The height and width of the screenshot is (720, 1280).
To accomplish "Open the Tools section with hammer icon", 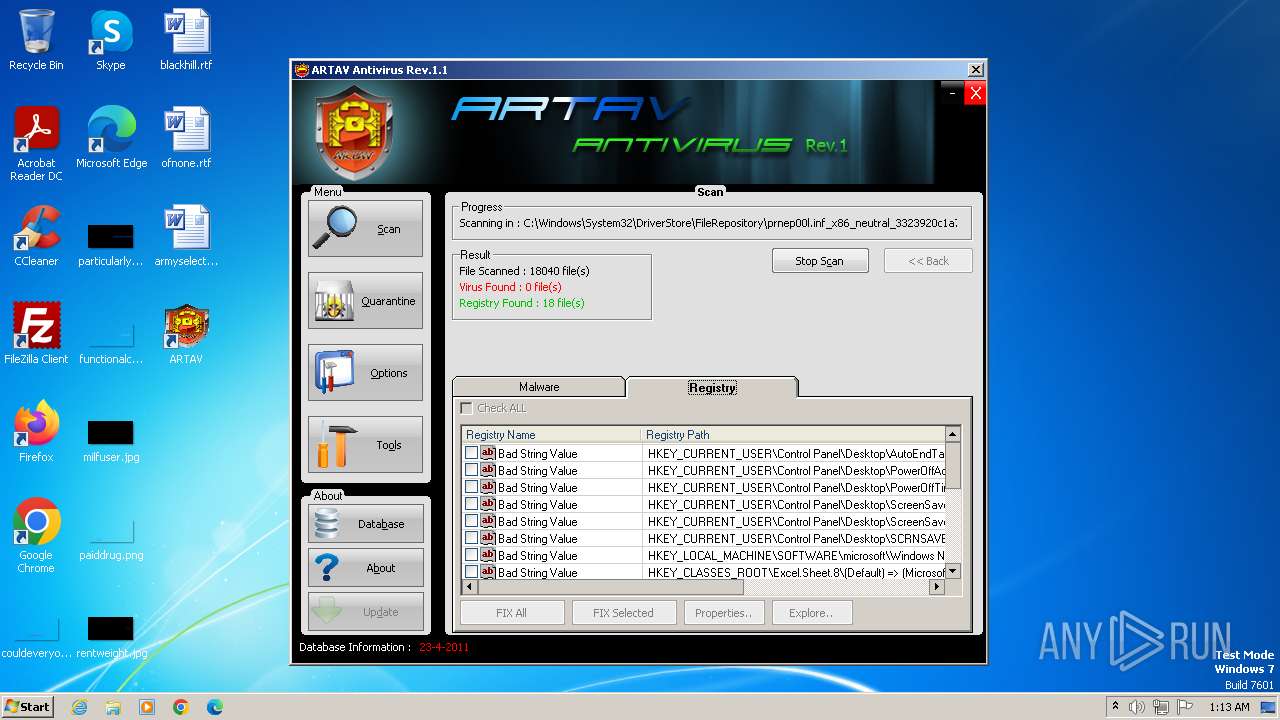I will click(x=365, y=445).
